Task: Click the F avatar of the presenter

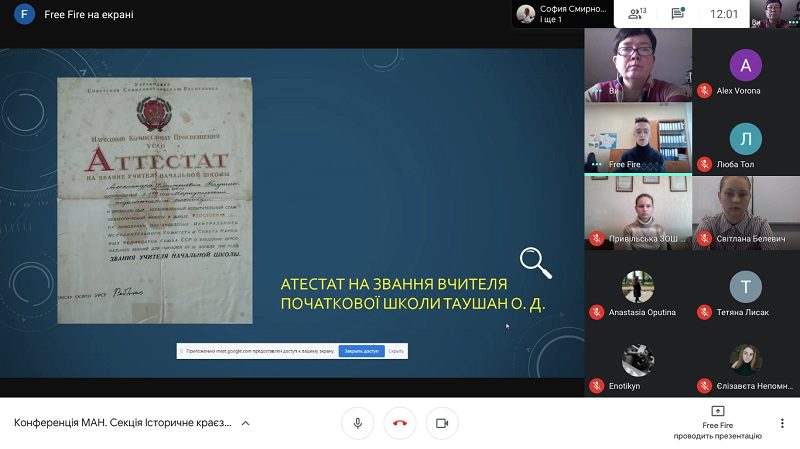Action: click(x=24, y=14)
